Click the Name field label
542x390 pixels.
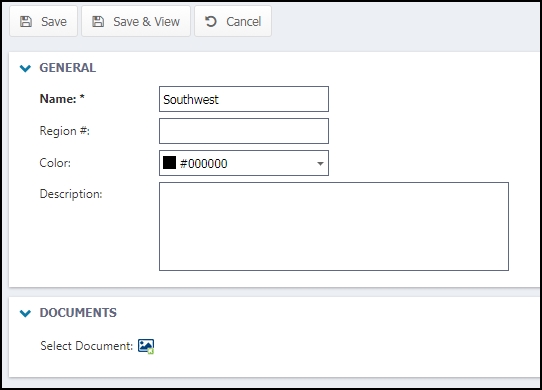[x=62, y=99]
